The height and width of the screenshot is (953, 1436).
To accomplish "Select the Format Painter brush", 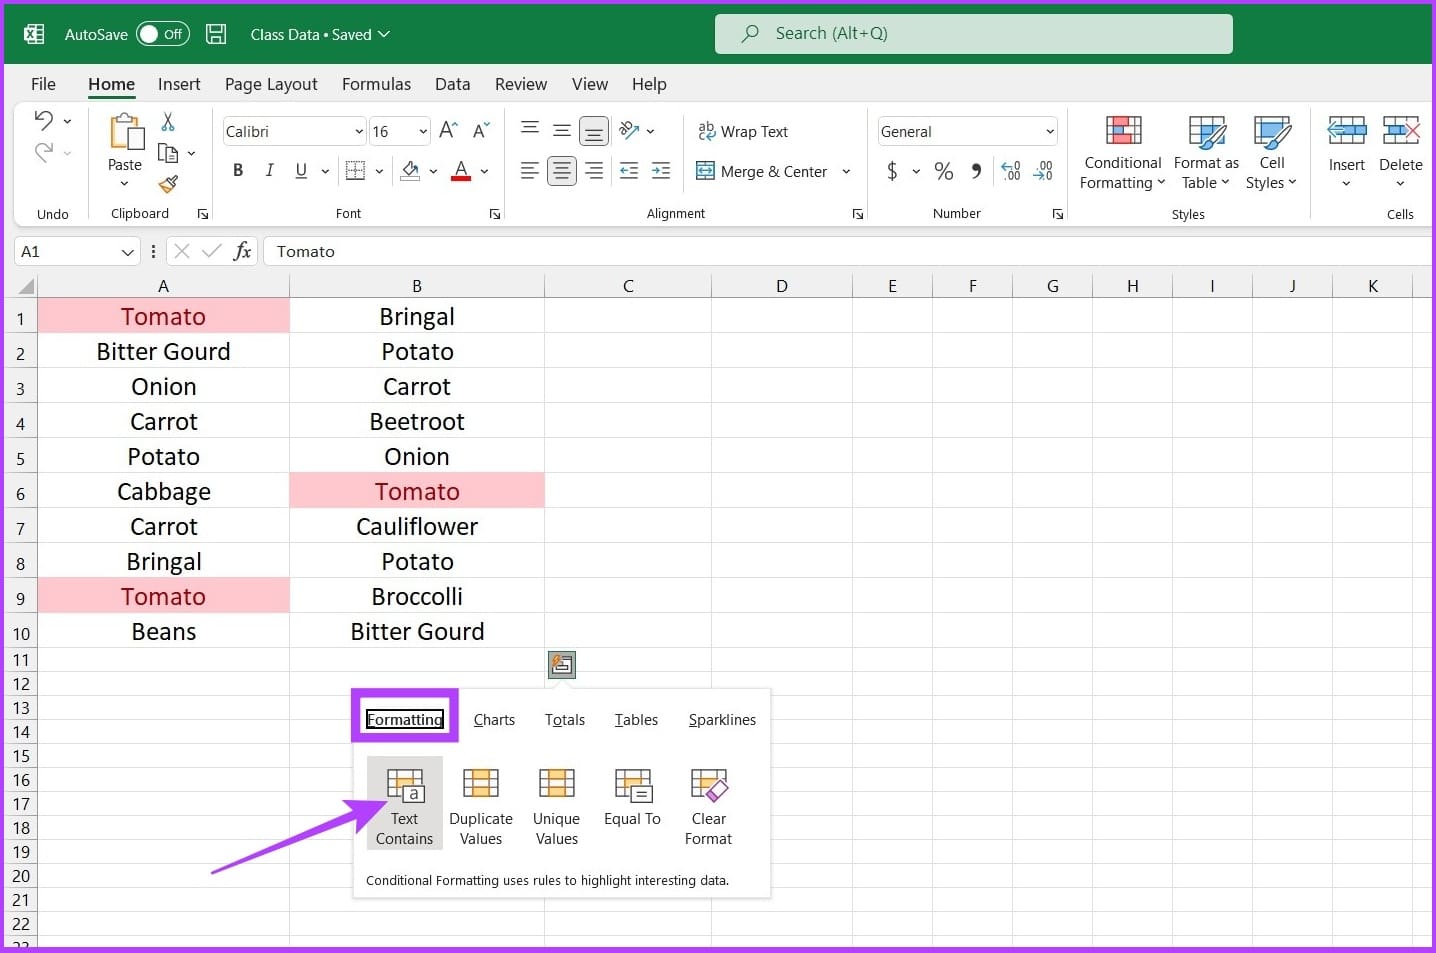I will 168,184.
